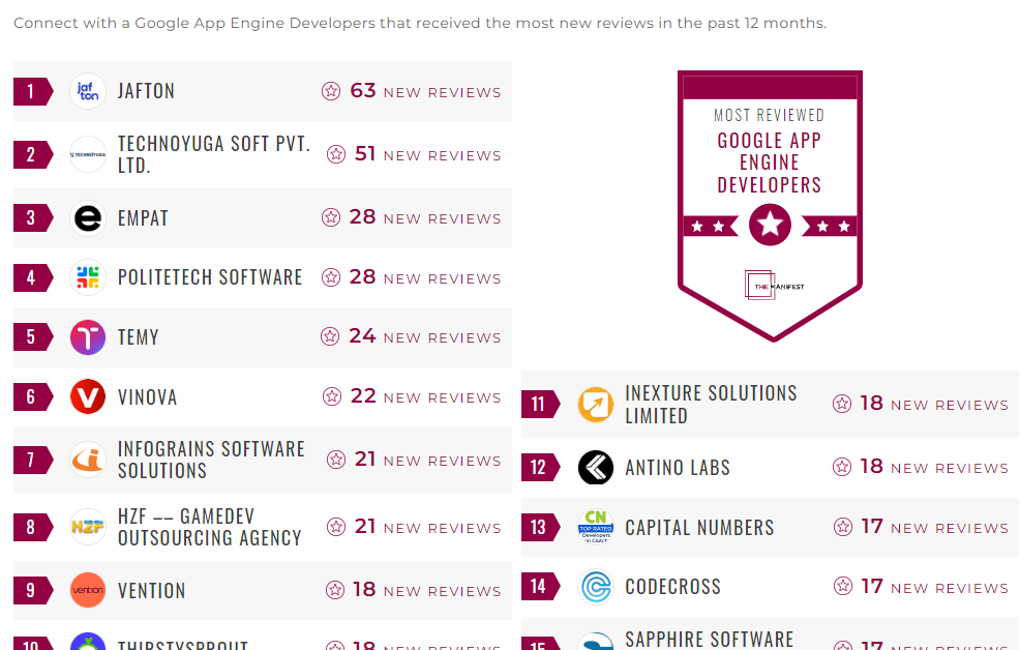Open the Jafton company name link

click(x=146, y=91)
